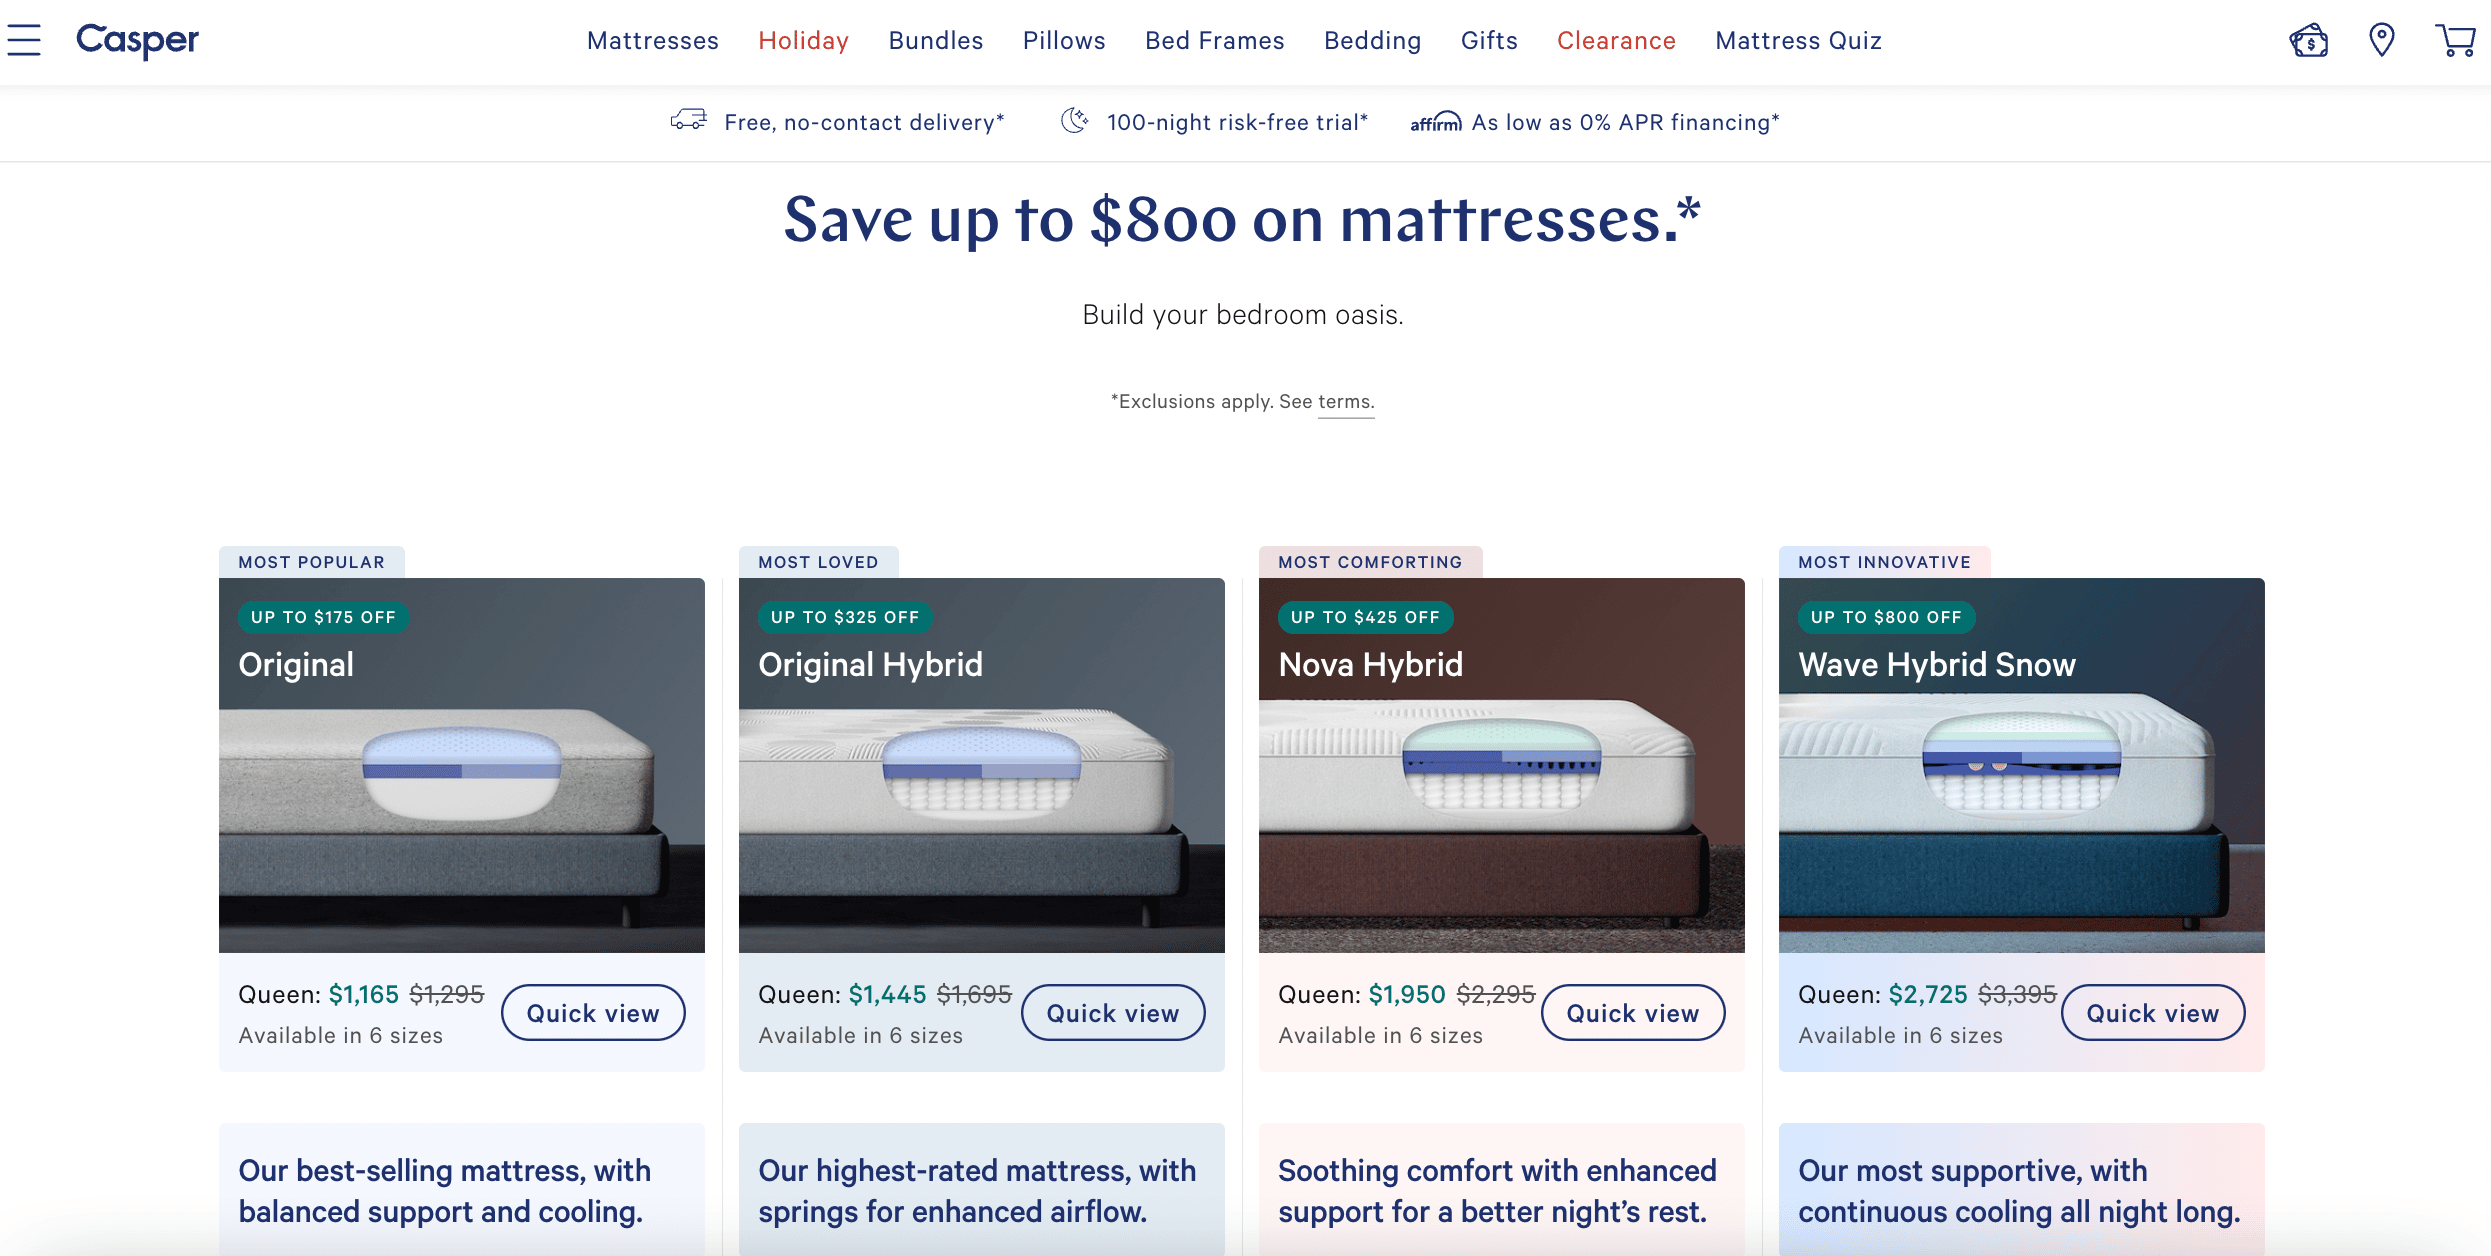The image size is (2491, 1256).
Task: Click the terms link
Action: 1346,402
